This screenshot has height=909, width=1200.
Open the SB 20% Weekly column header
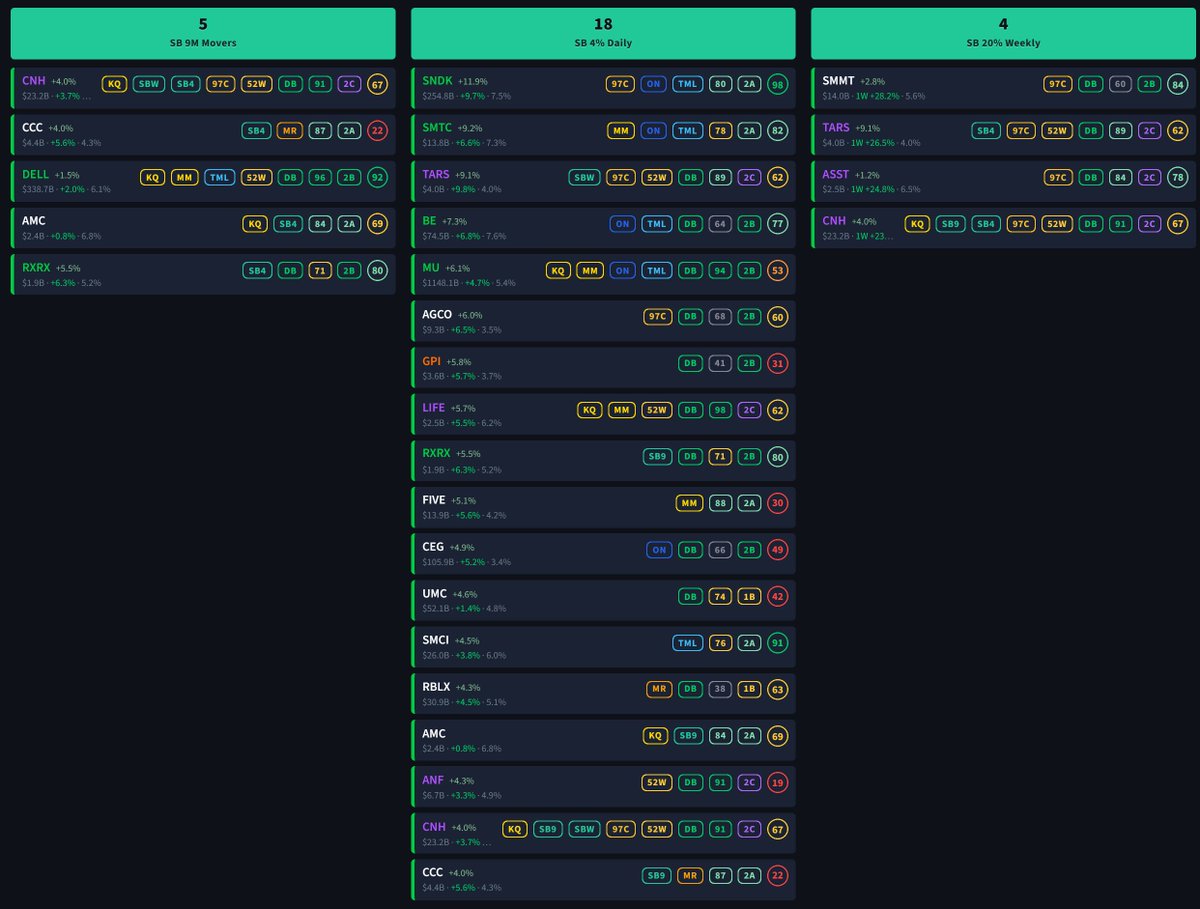click(x=1003, y=33)
